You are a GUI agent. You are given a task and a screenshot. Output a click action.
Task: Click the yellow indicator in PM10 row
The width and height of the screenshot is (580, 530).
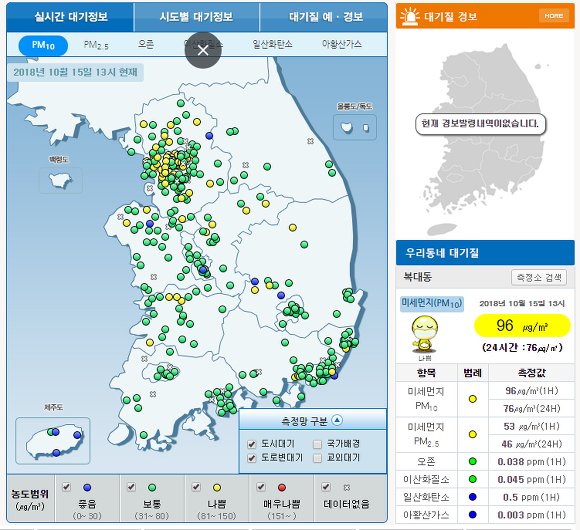pyautogui.click(x=472, y=399)
